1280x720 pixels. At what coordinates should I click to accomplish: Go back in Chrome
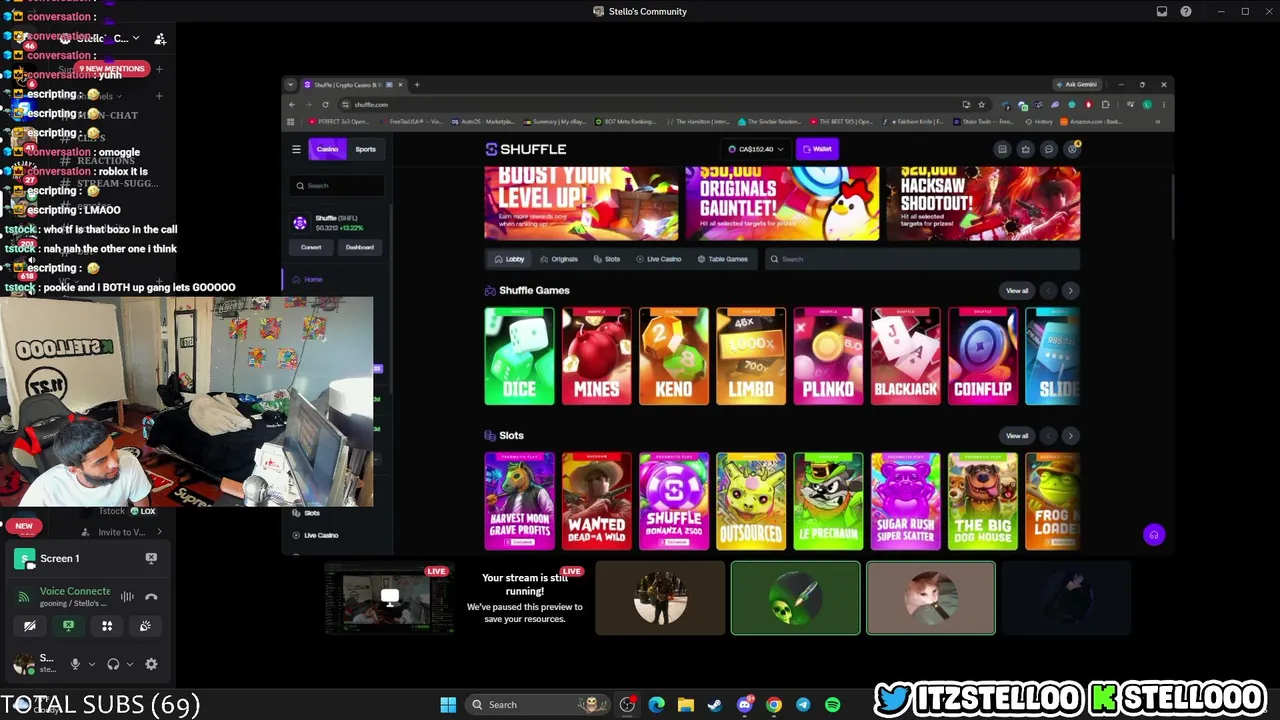292,105
